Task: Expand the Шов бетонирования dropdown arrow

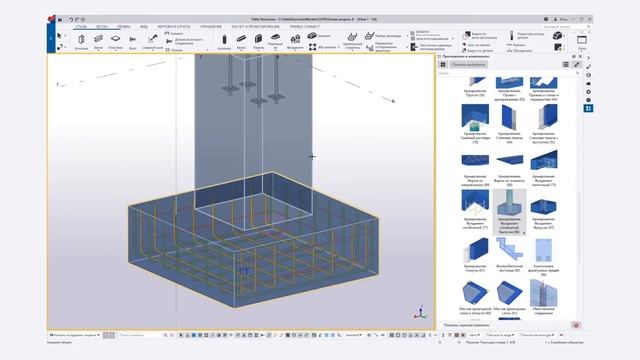Action: coord(453,39)
